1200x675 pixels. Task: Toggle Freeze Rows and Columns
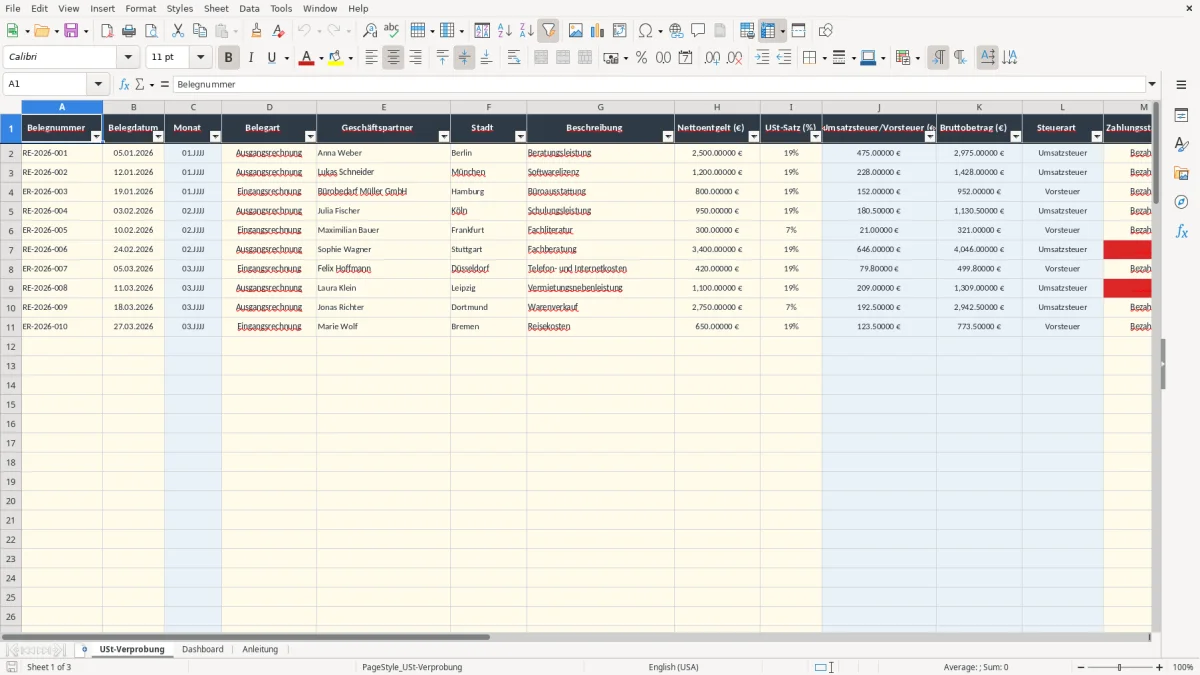coord(767,31)
